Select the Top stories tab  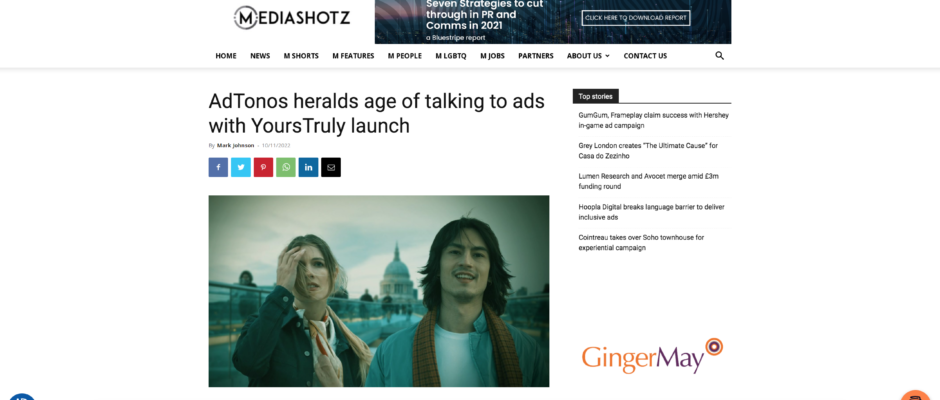tap(595, 96)
